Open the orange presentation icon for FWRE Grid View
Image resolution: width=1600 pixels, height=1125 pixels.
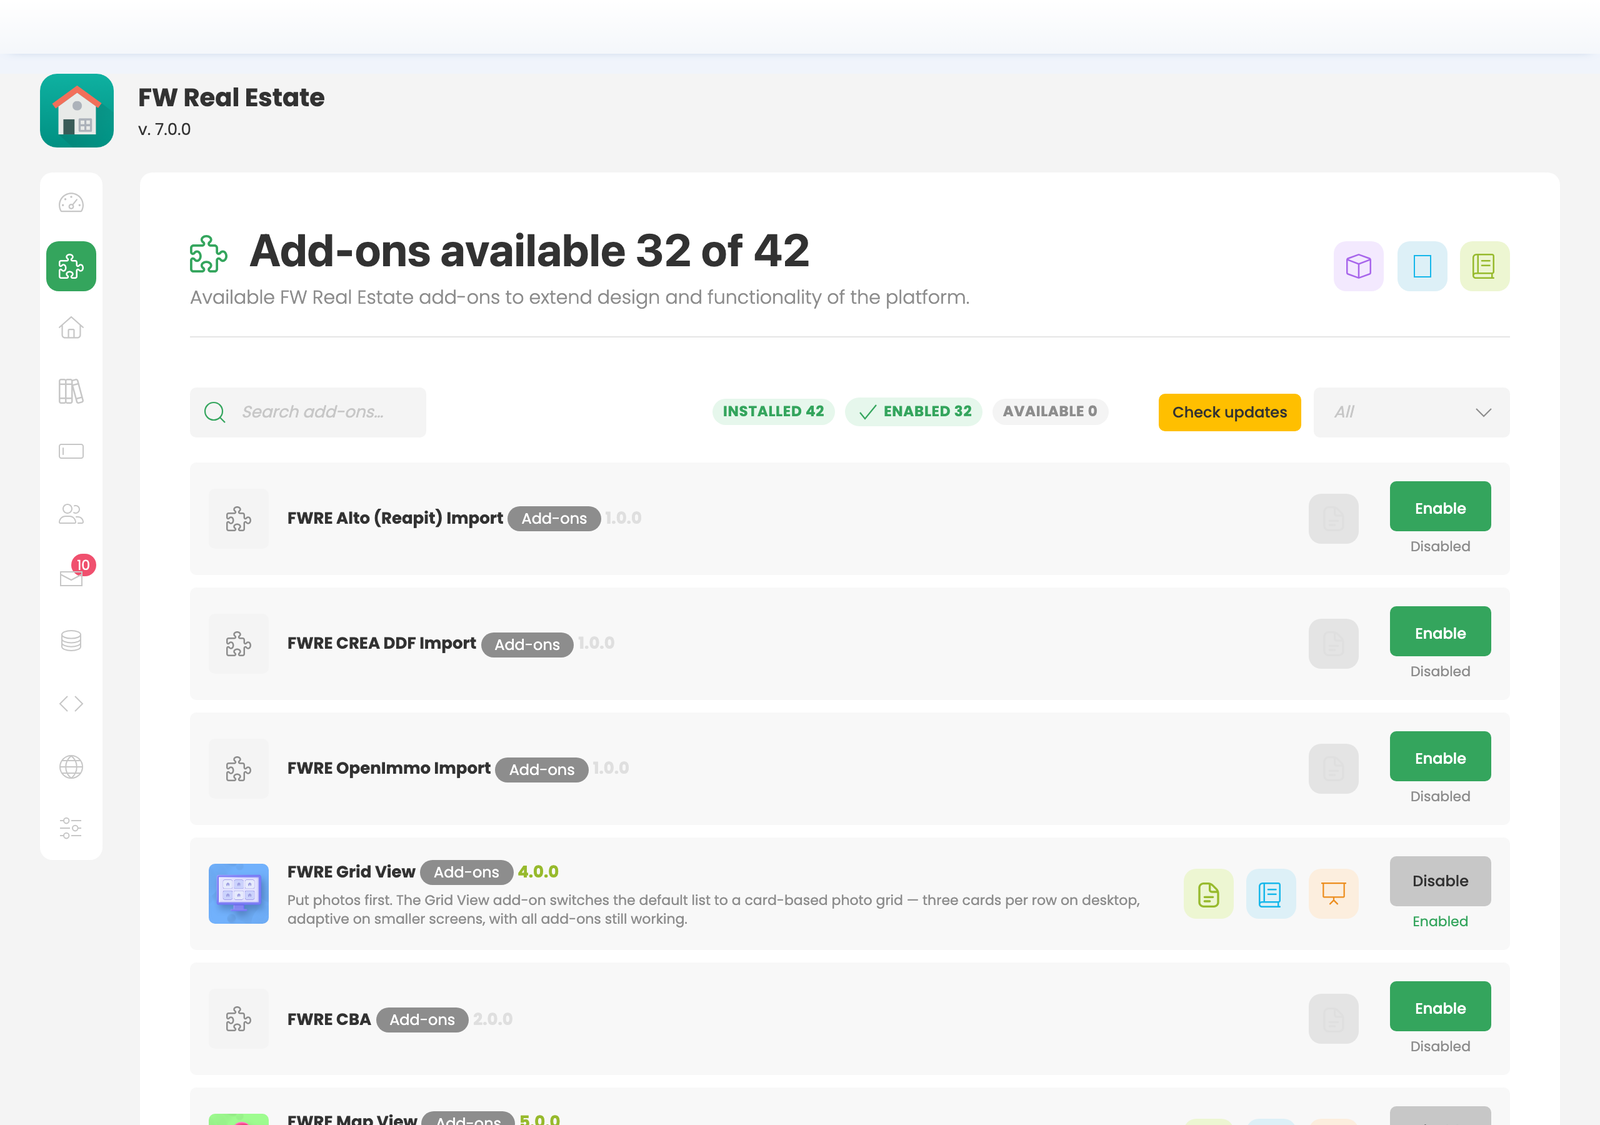click(x=1334, y=894)
